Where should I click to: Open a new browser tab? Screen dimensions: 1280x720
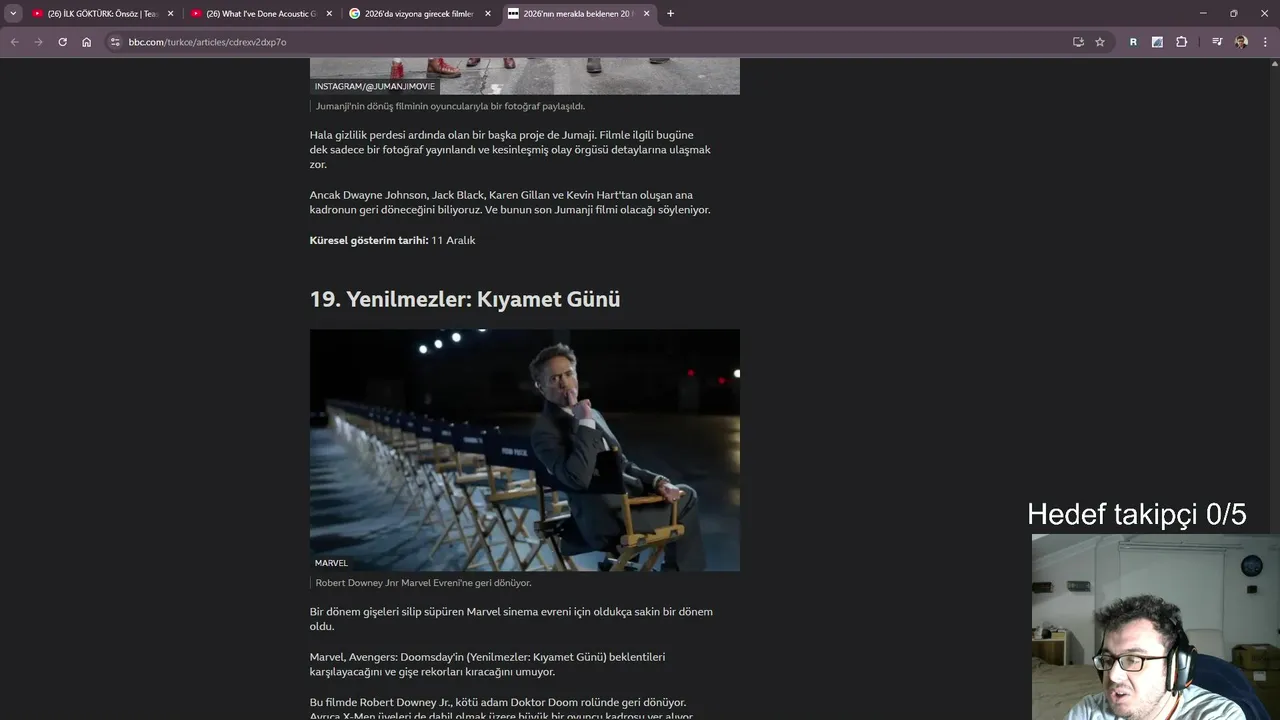(670, 13)
